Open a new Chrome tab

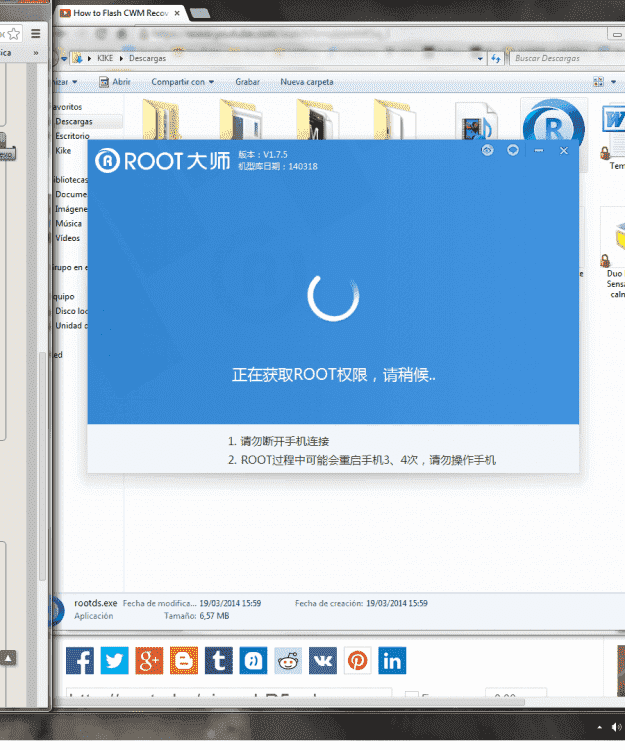coord(200,13)
